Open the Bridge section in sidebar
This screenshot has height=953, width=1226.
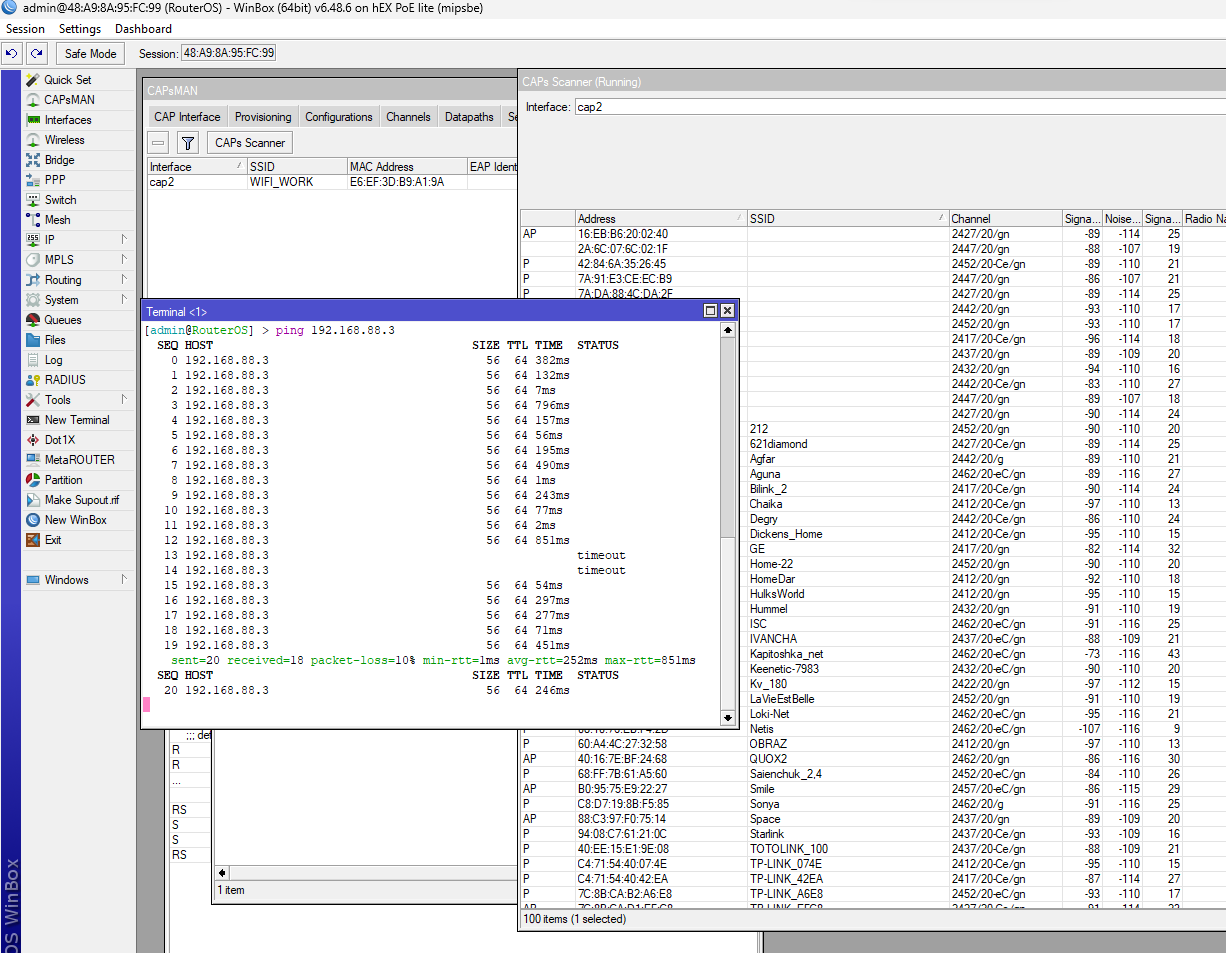pyautogui.click(x=59, y=160)
